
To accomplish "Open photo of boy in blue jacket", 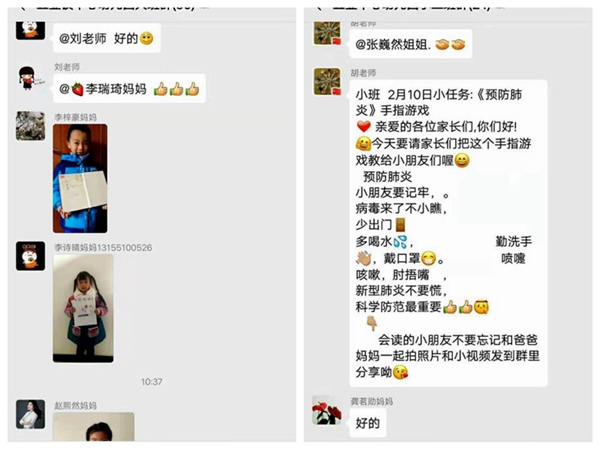I will pos(80,178).
